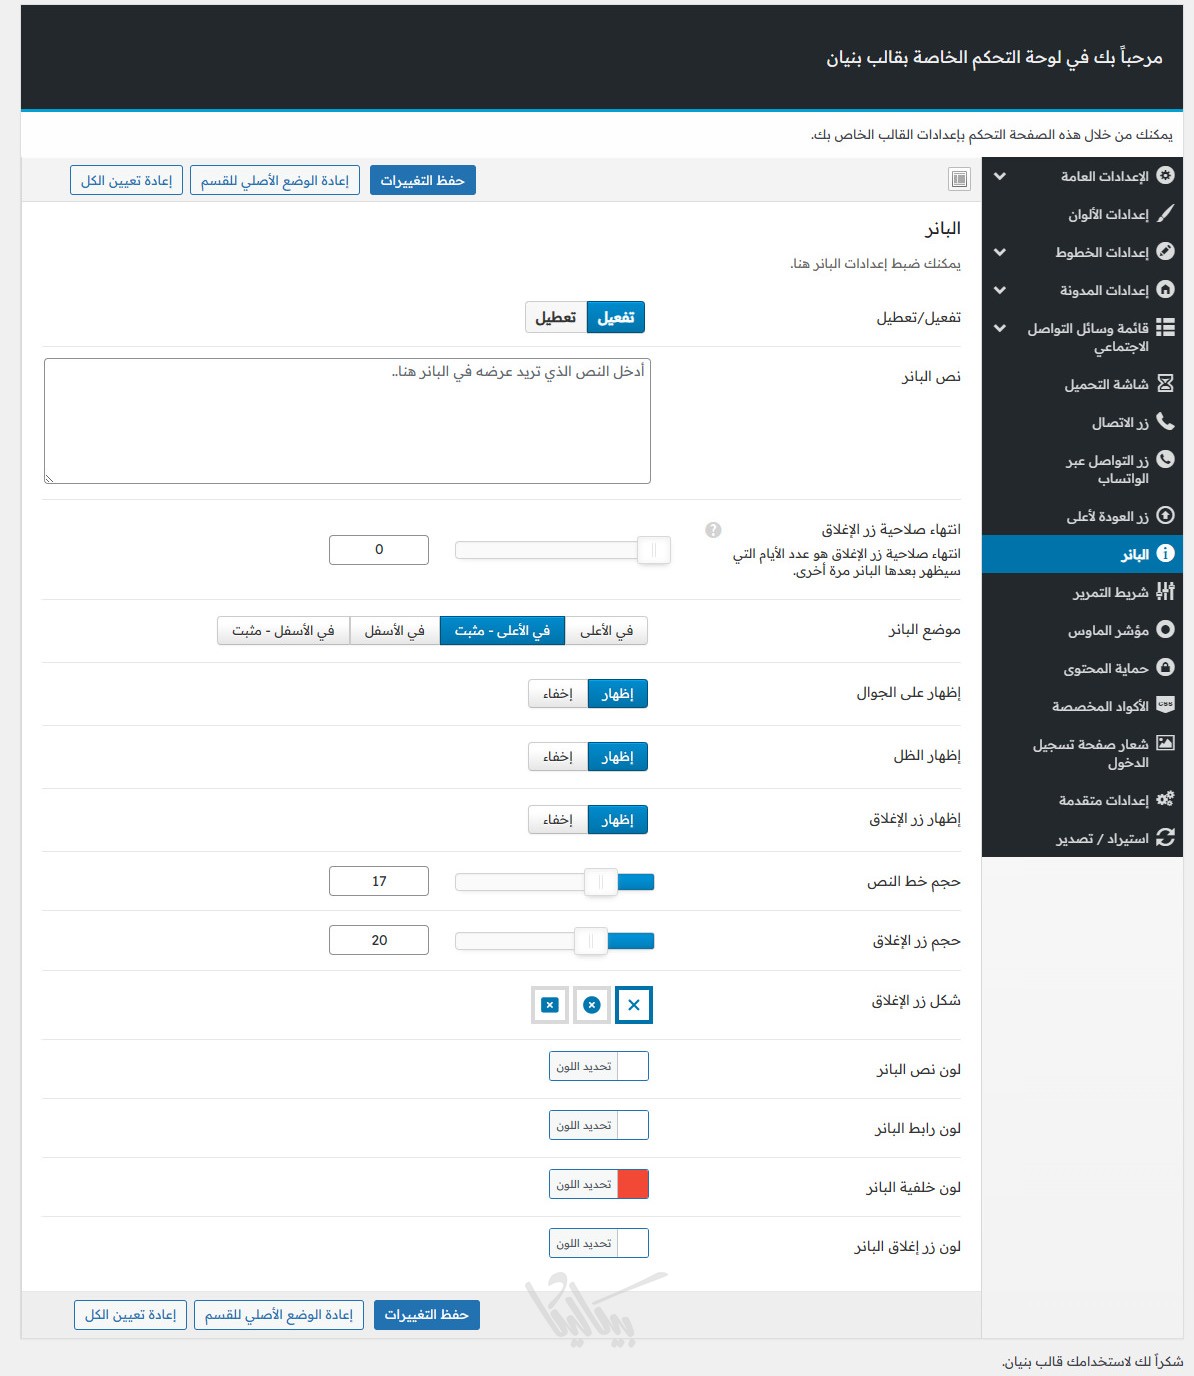Expand the إعدادات المدونة section arrow
This screenshot has width=1194, height=1376.
pyautogui.click(x=1000, y=290)
